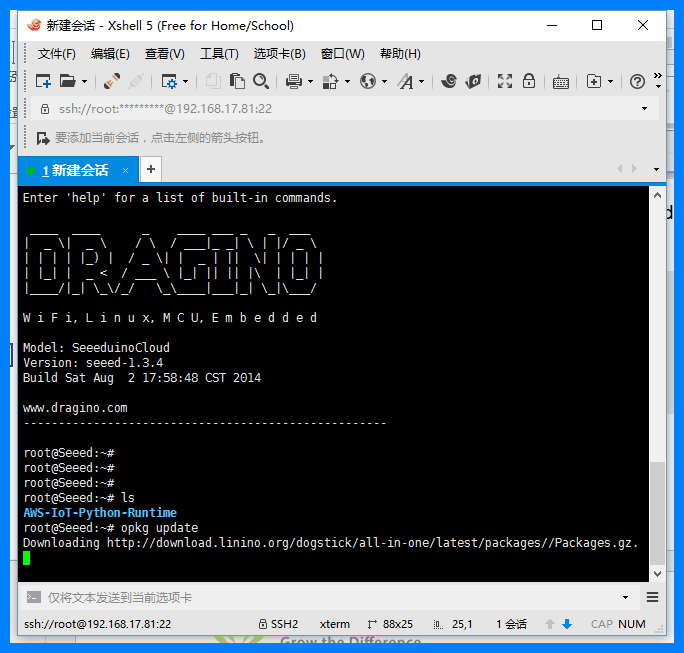Click the disconnect session icon
The width and height of the screenshot is (684, 653).
tap(136, 81)
